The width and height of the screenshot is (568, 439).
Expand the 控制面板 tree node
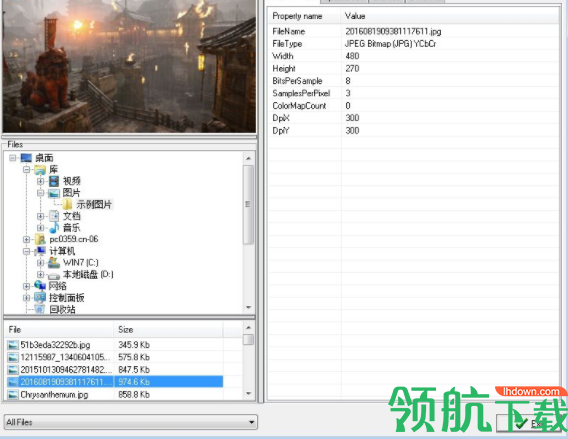26,298
